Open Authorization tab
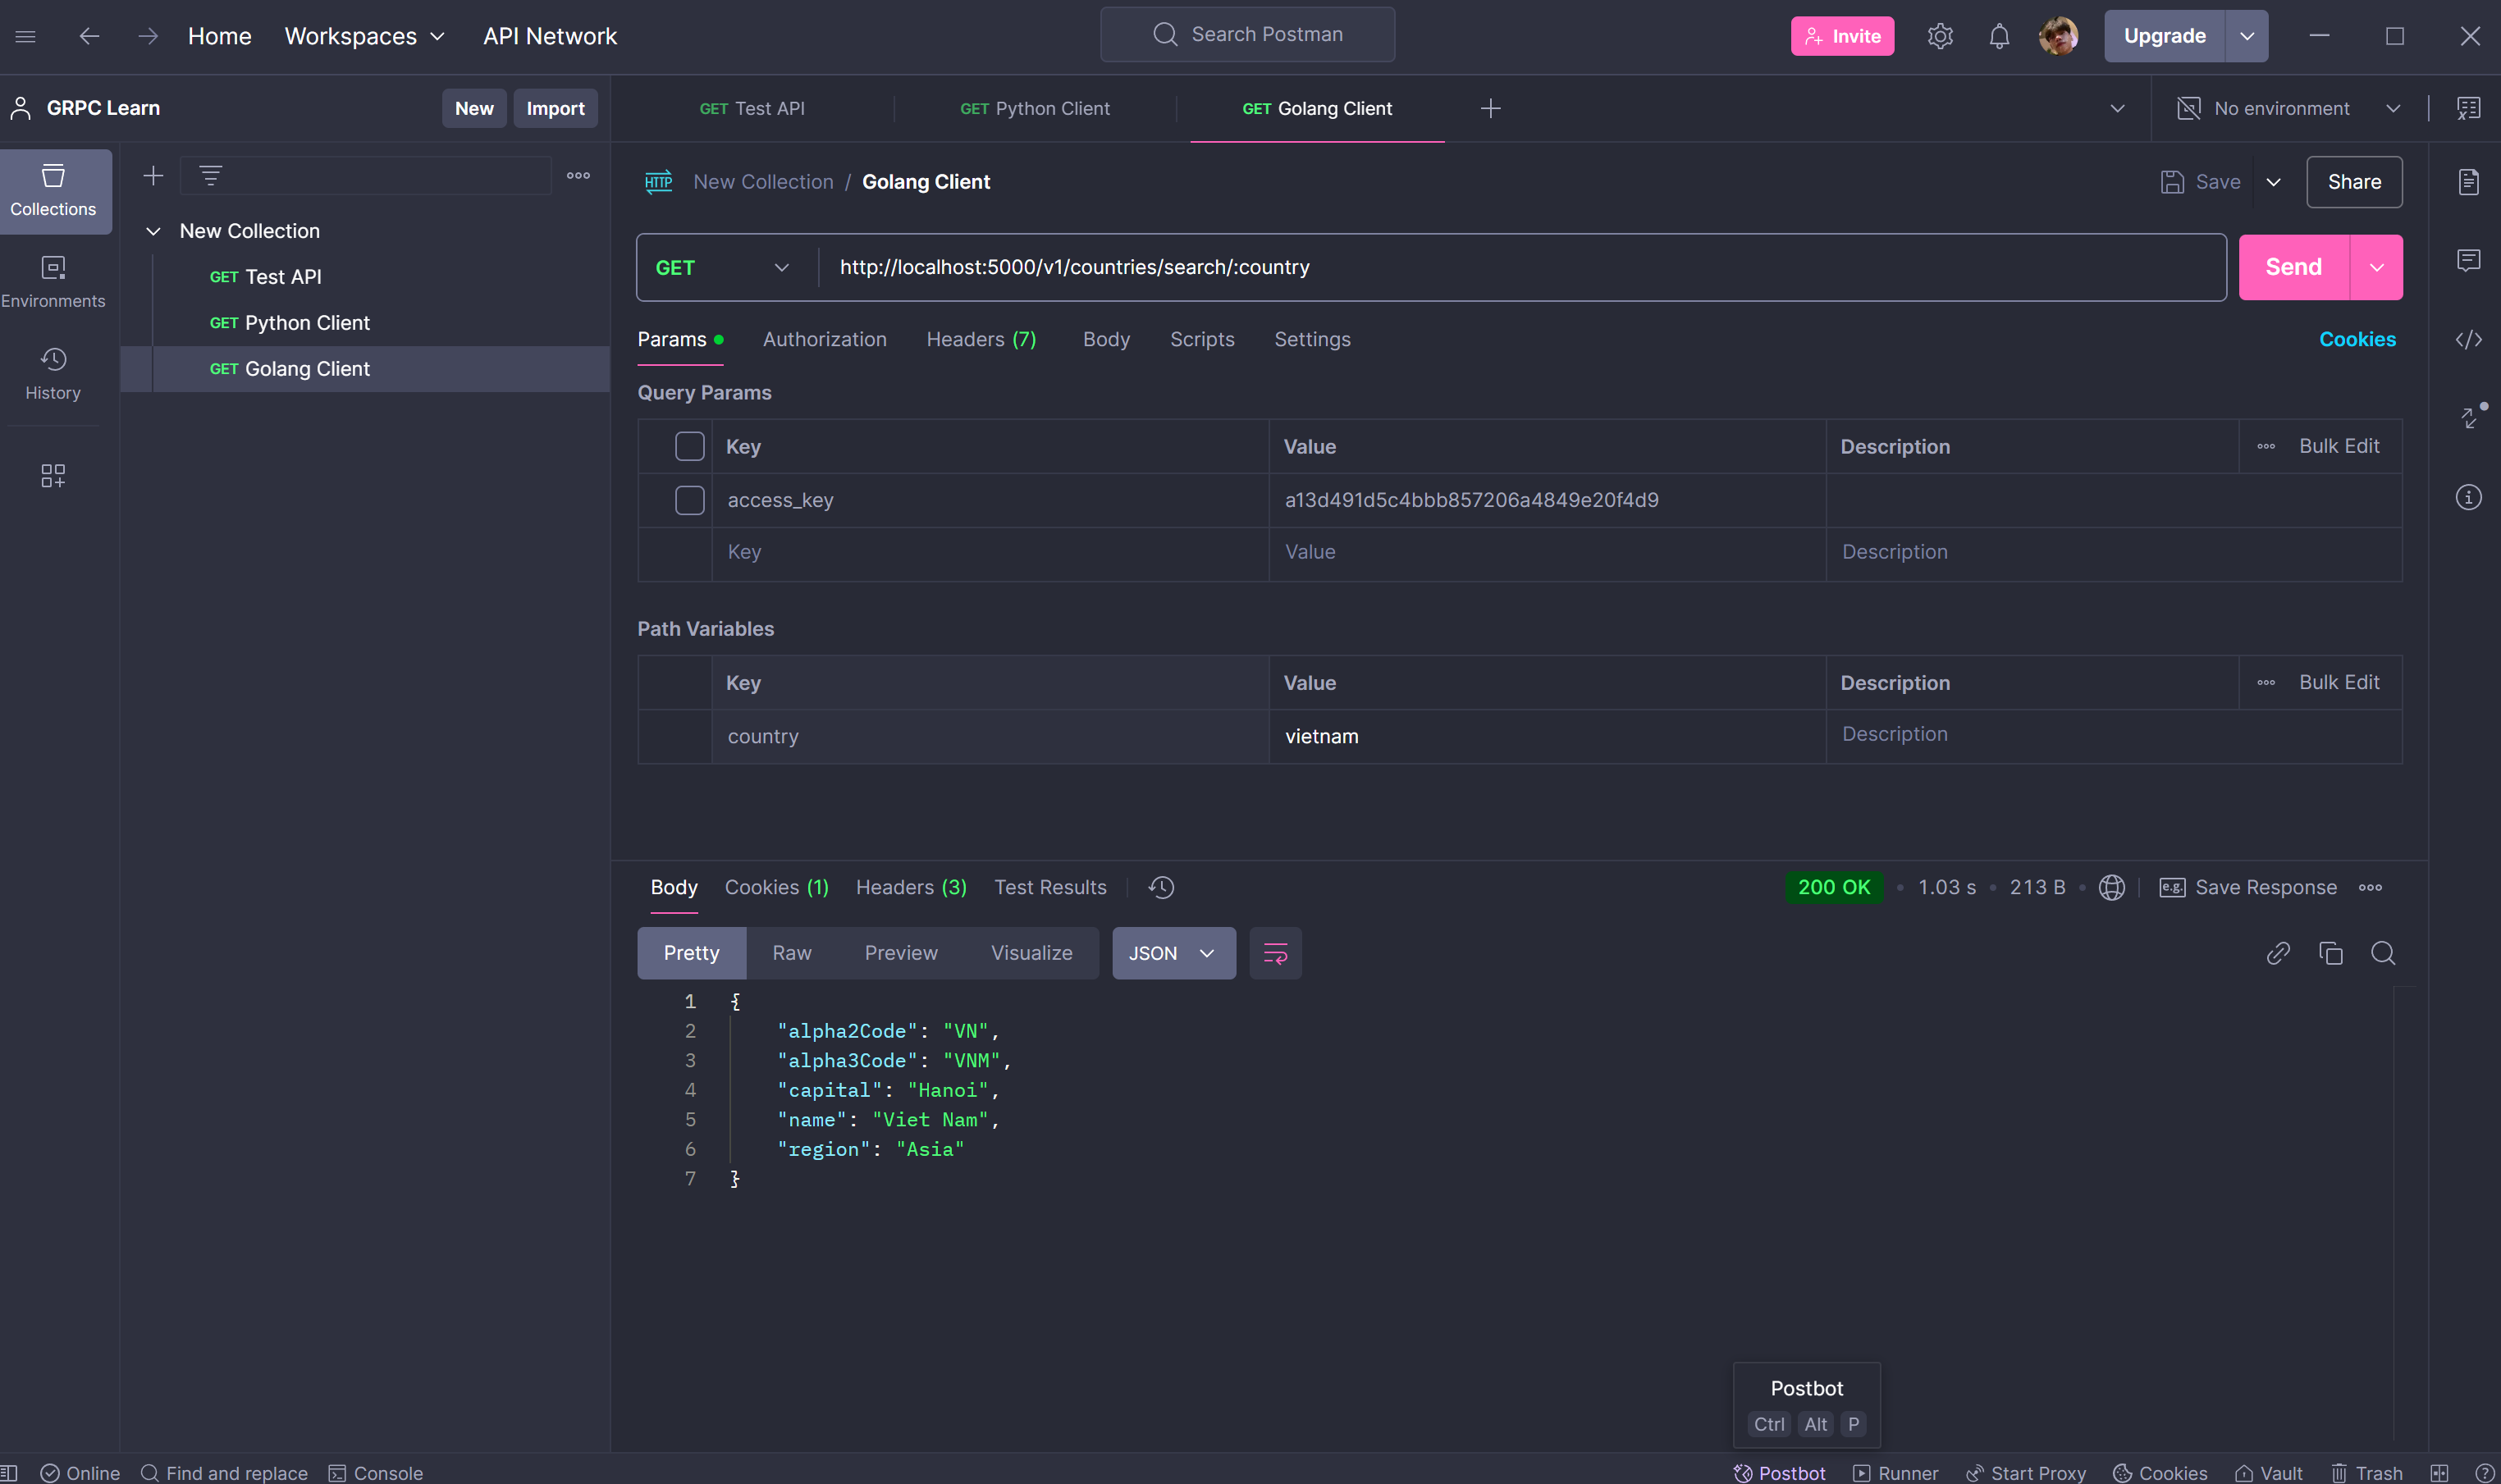 point(824,340)
